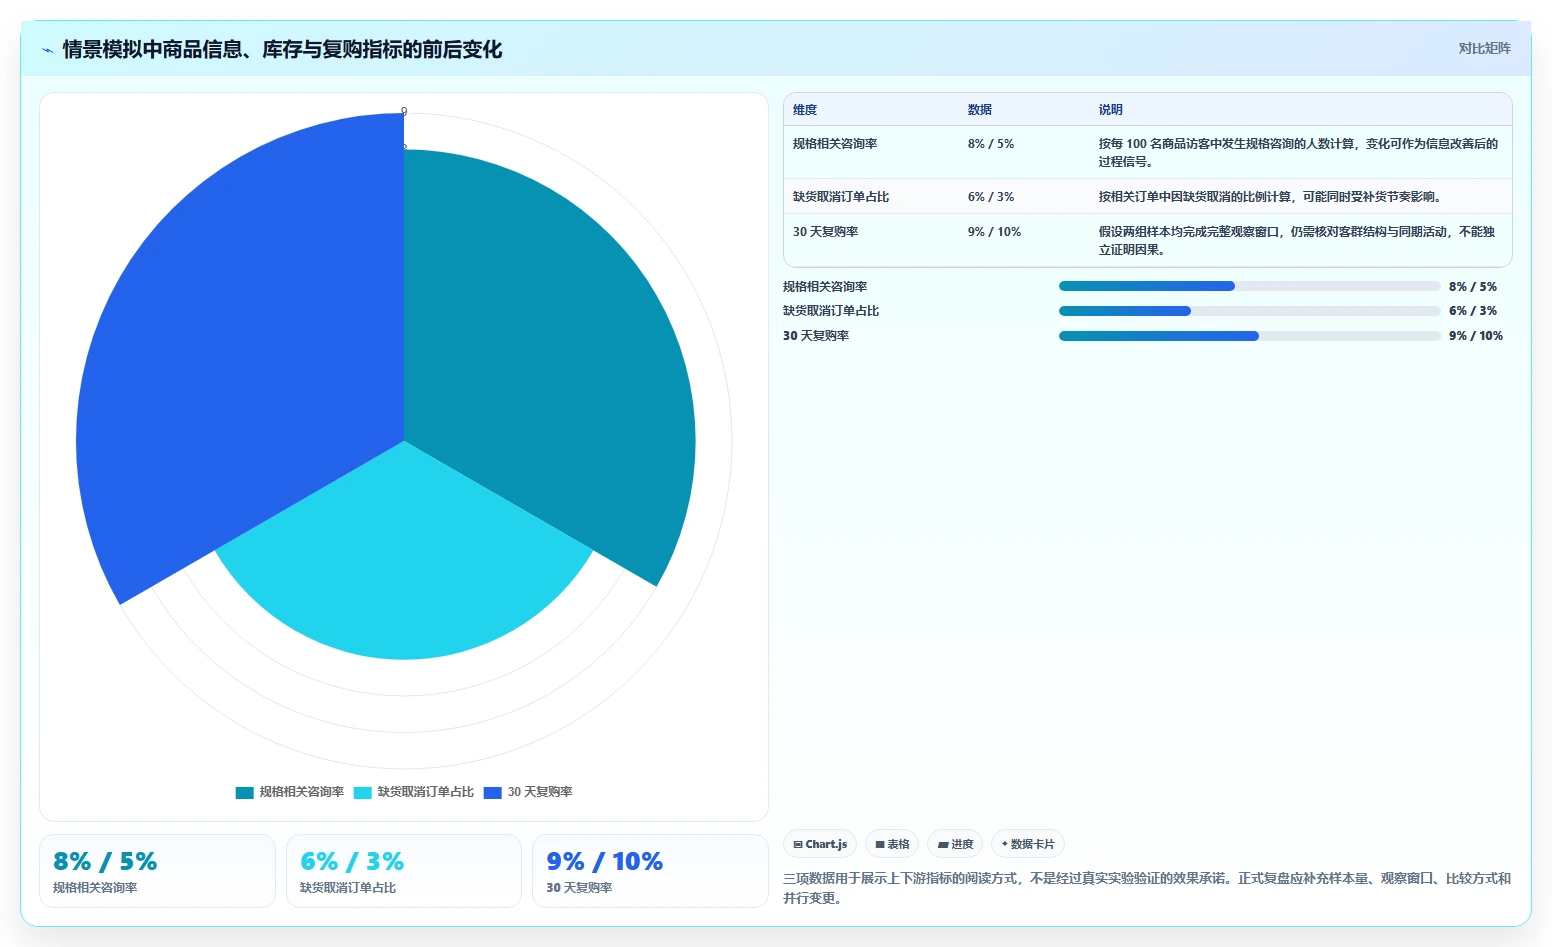
Task: Click 6% / 3% value beside progress bar
Action: (1473, 311)
